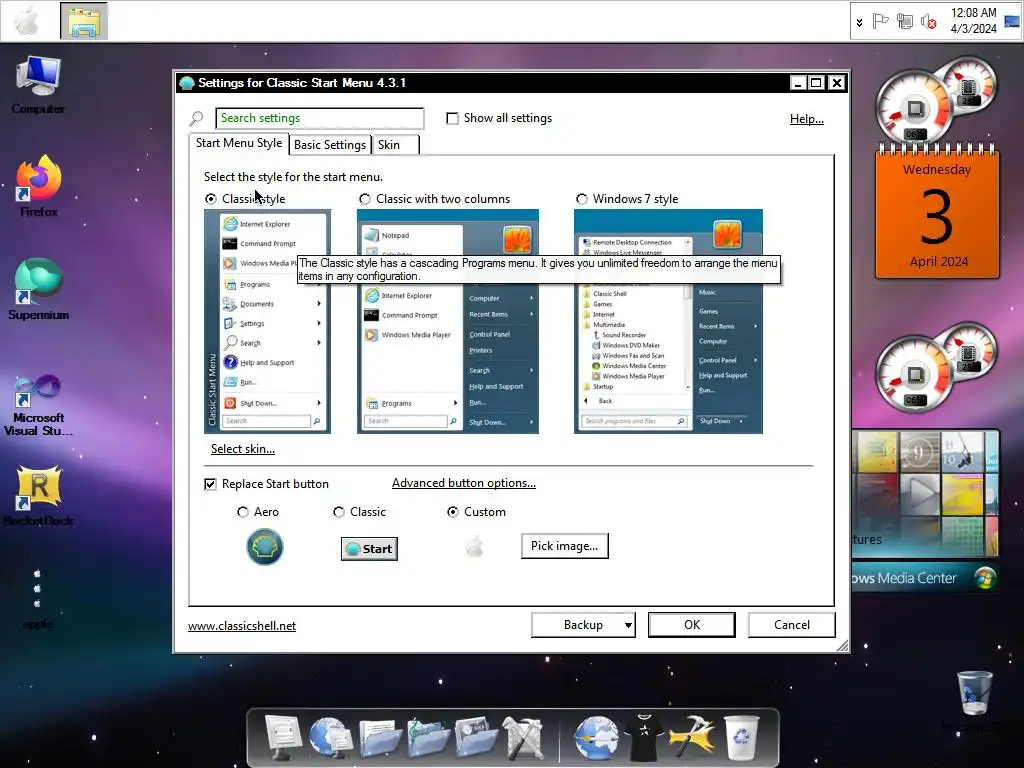Viewport: 1024px width, 768px height.
Task: Click the Aero shell button preview image
Action: [264, 547]
